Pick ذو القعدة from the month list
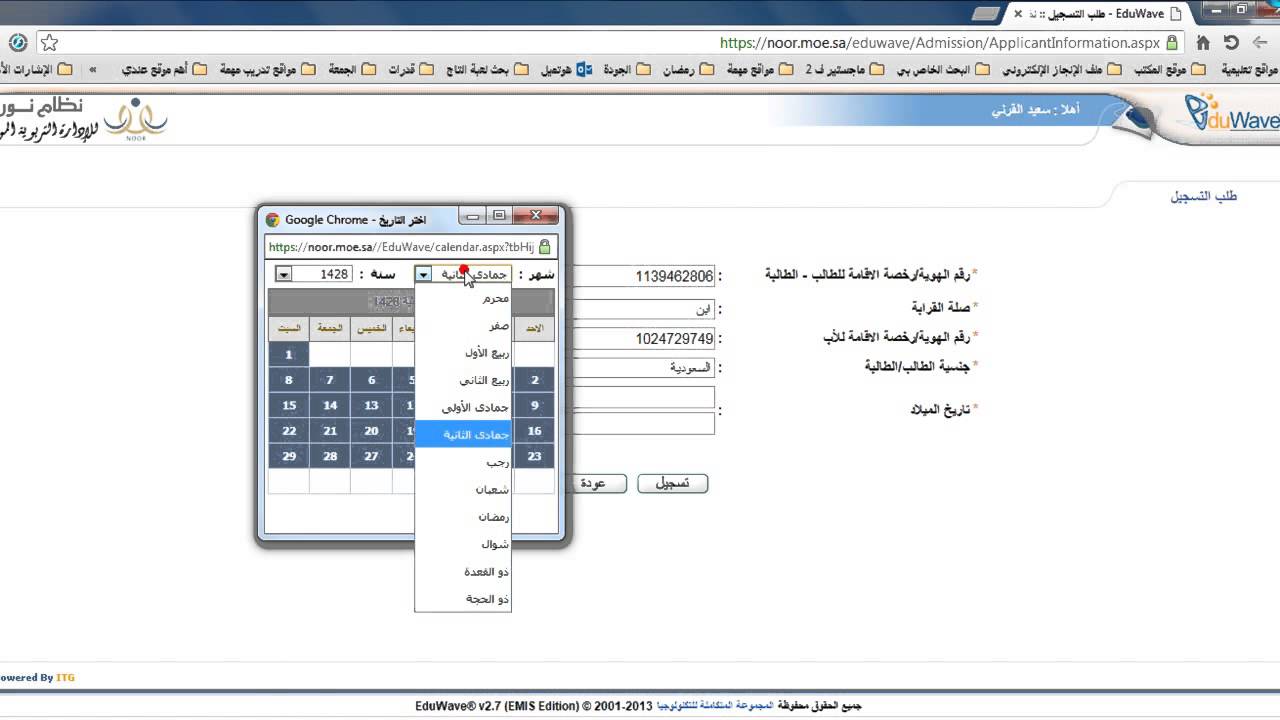Screen dimensions: 1280x720 pyautogui.click(x=463, y=572)
